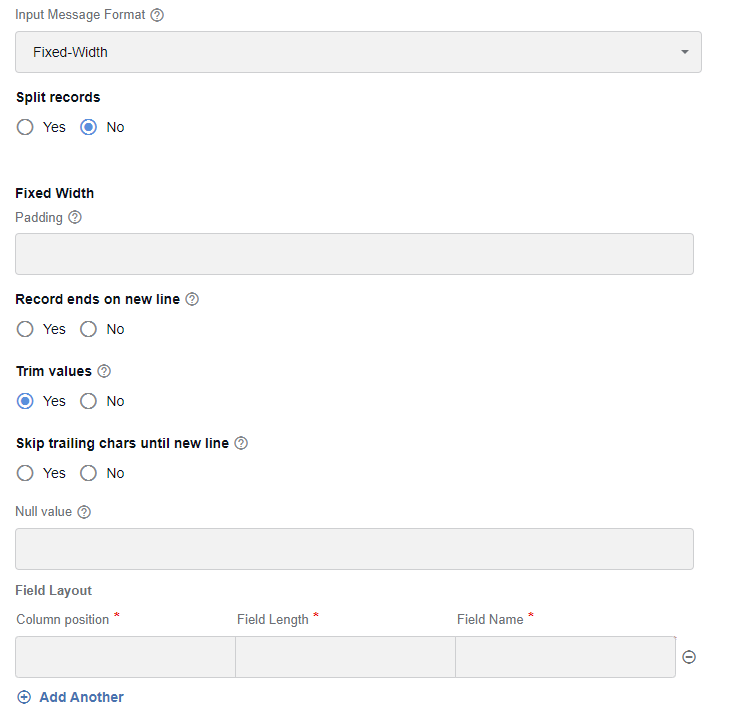Click the dropdown arrow of Input Message Format
The image size is (748, 711).
685,52
